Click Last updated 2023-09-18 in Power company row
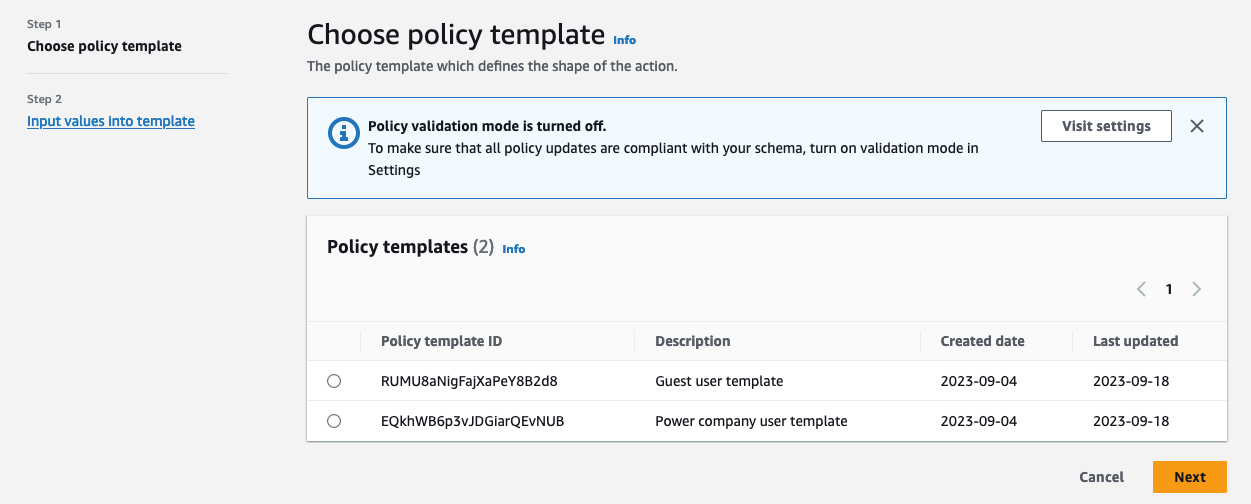The height and width of the screenshot is (504, 1251). pos(1131,421)
